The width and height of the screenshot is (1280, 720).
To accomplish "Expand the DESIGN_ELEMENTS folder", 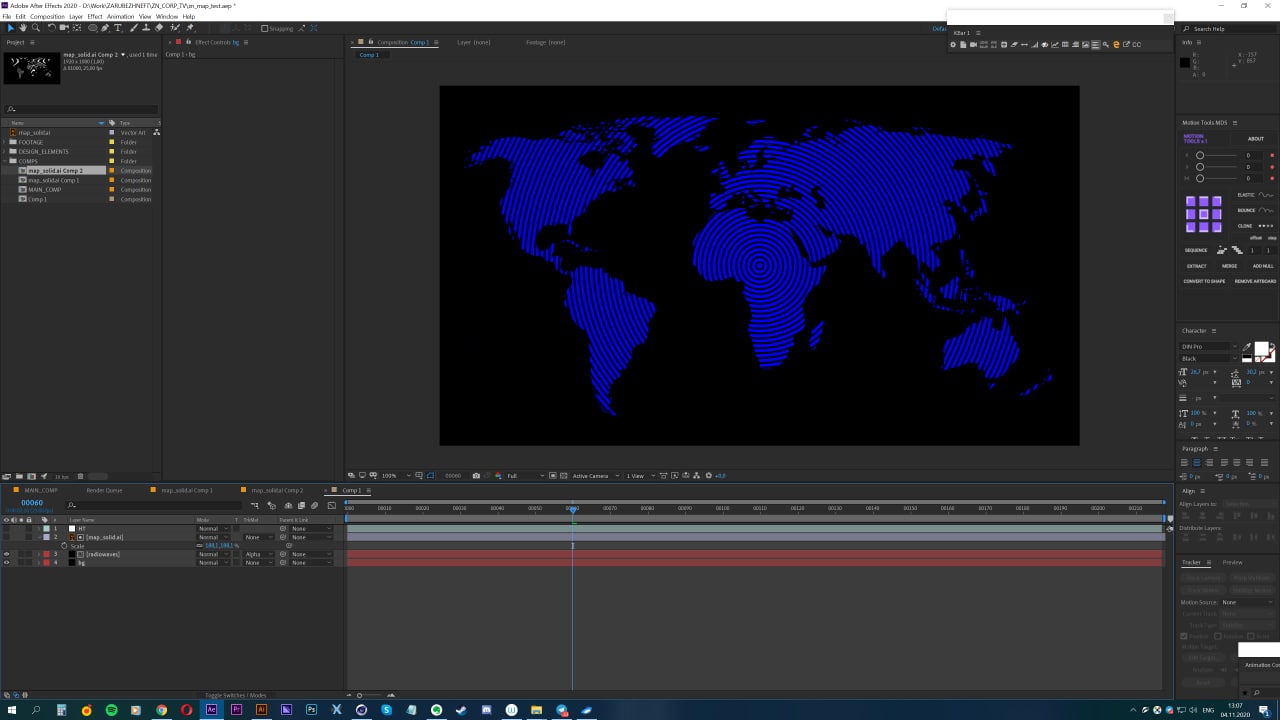I will 4,151.
